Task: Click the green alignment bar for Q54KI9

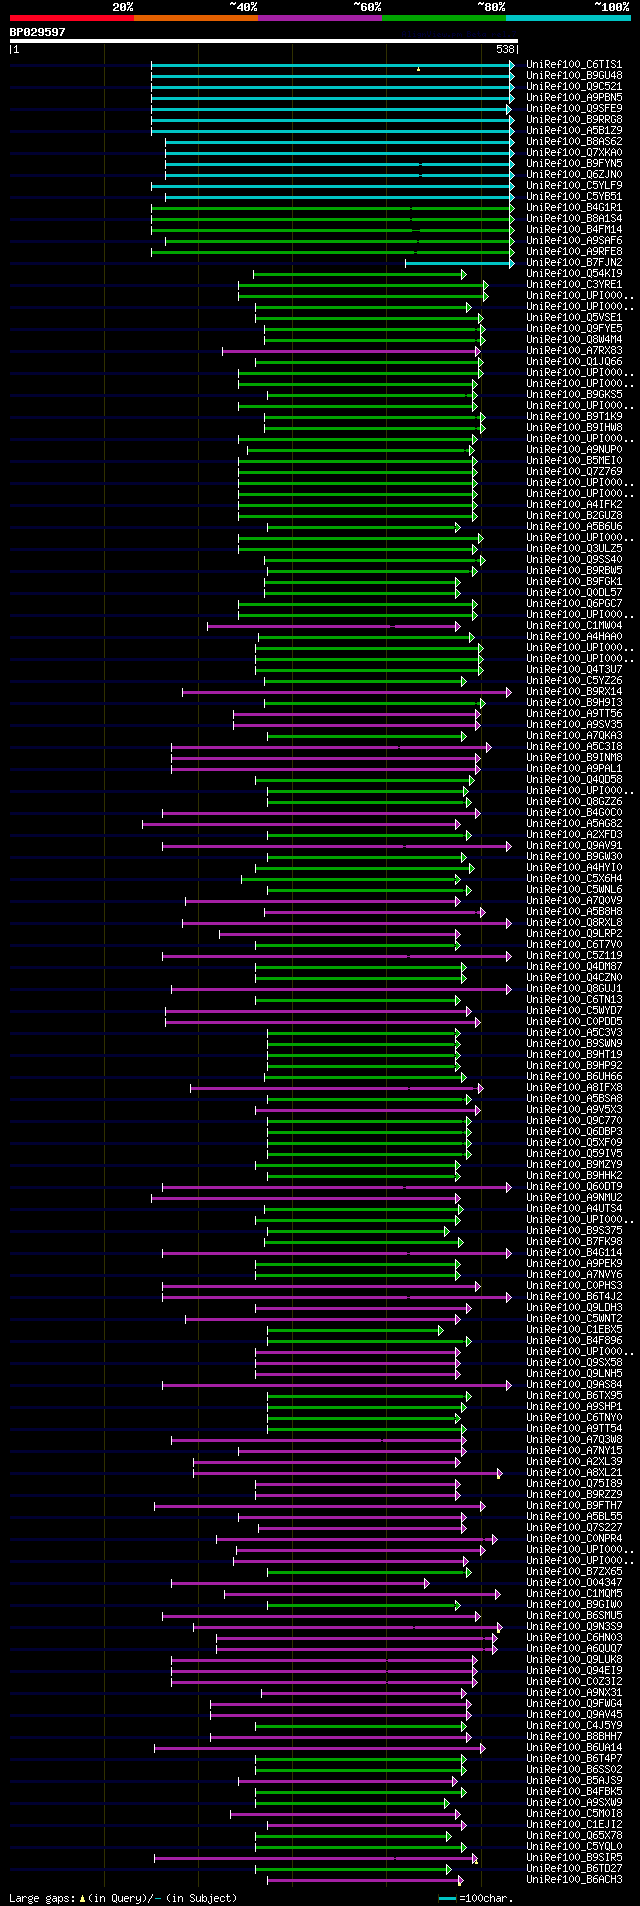Action: (x=360, y=274)
